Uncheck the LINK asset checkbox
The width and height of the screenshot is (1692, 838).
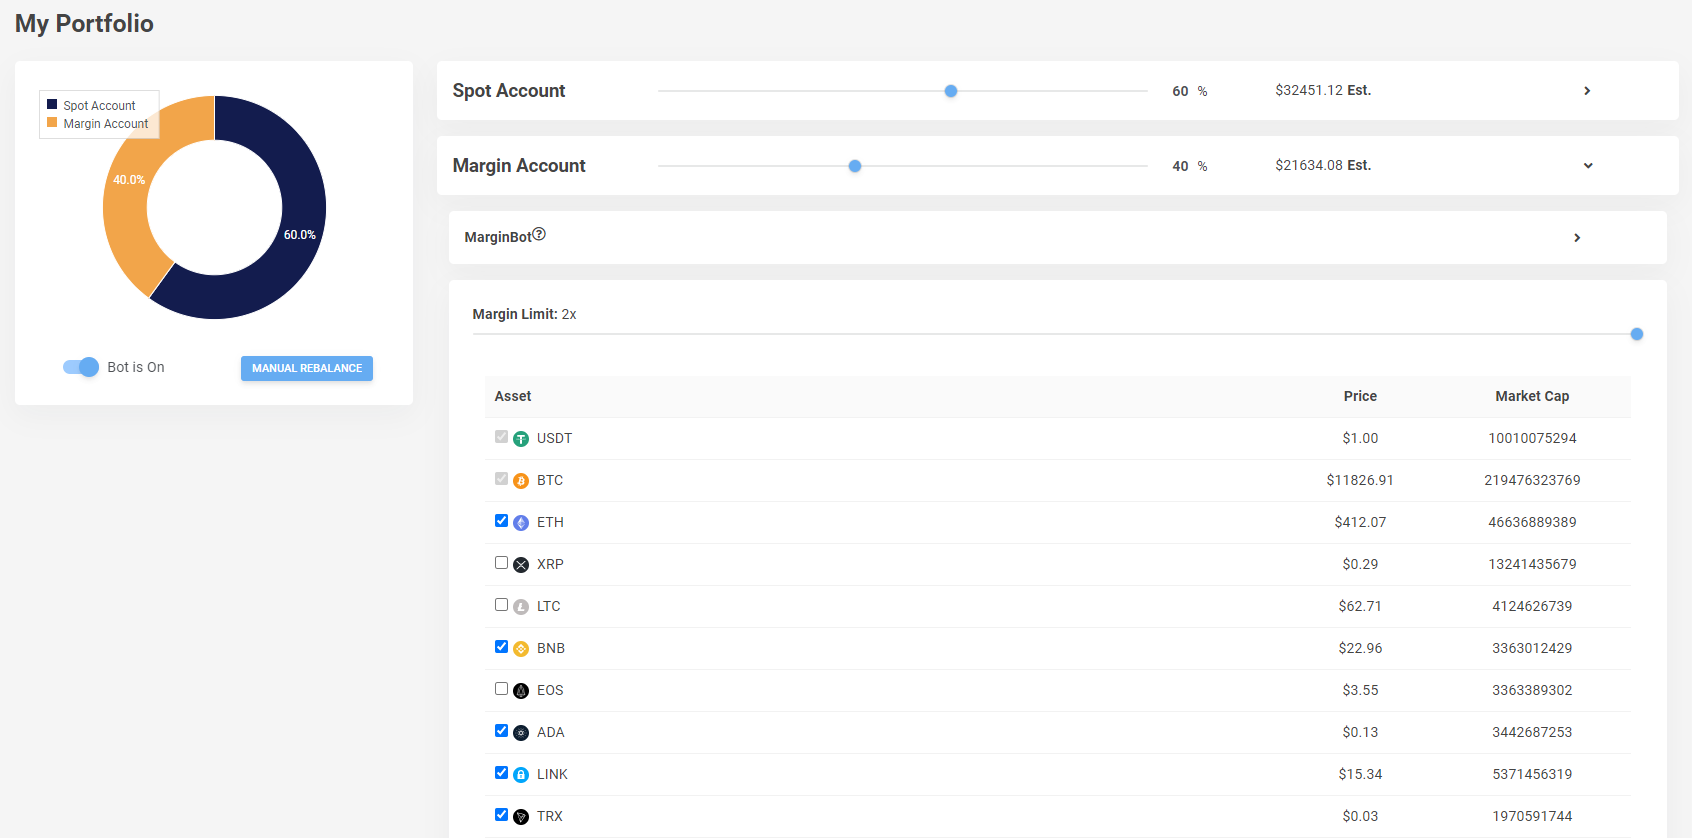click(x=501, y=773)
